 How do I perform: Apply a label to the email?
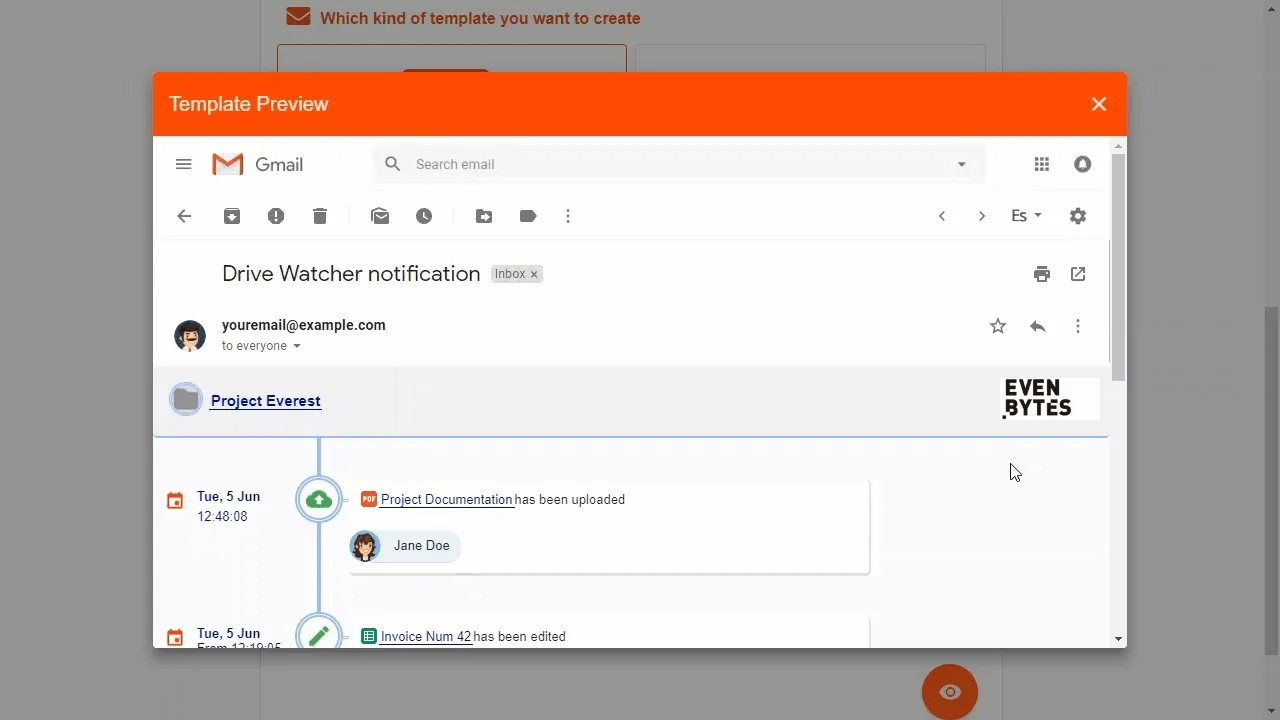click(x=528, y=216)
